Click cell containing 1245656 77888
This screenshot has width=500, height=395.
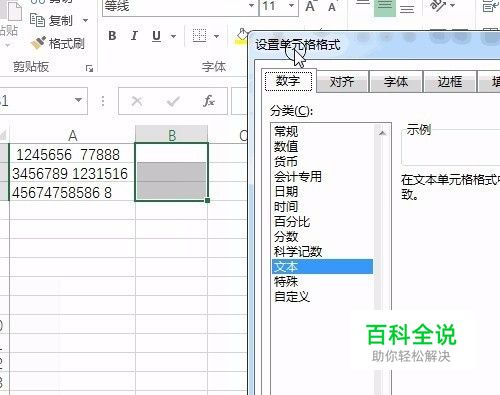(x=72, y=153)
